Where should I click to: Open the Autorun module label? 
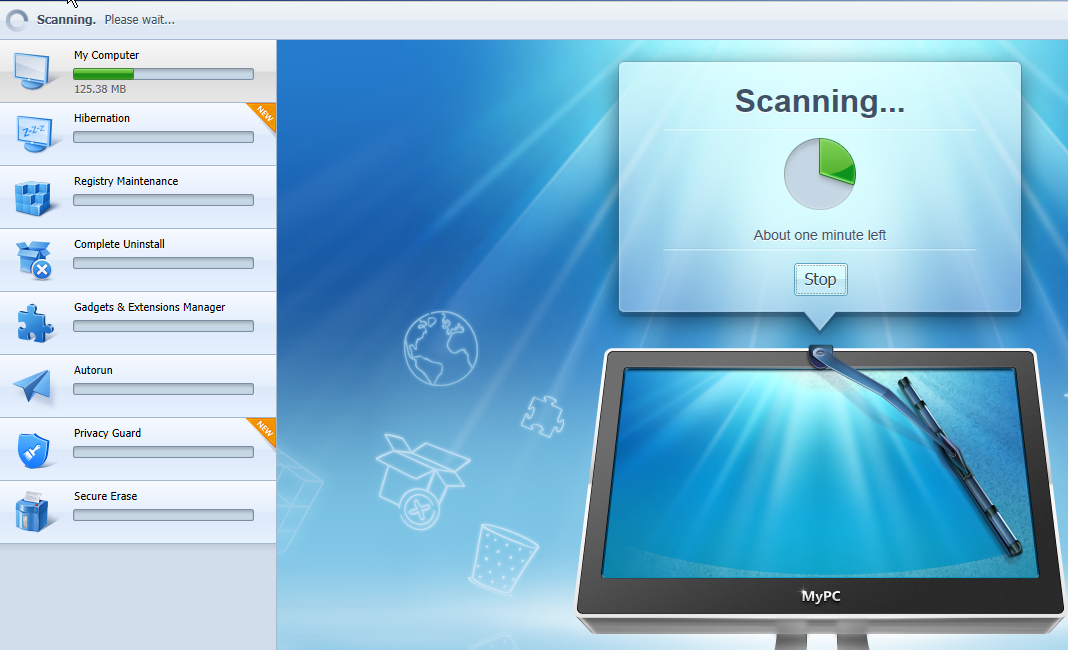coord(93,370)
